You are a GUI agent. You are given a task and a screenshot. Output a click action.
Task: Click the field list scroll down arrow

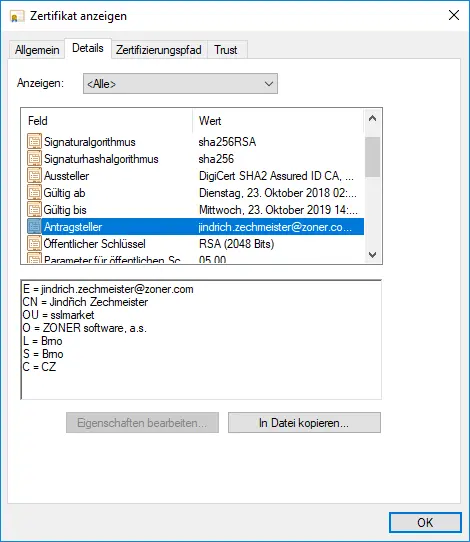point(373,255)
